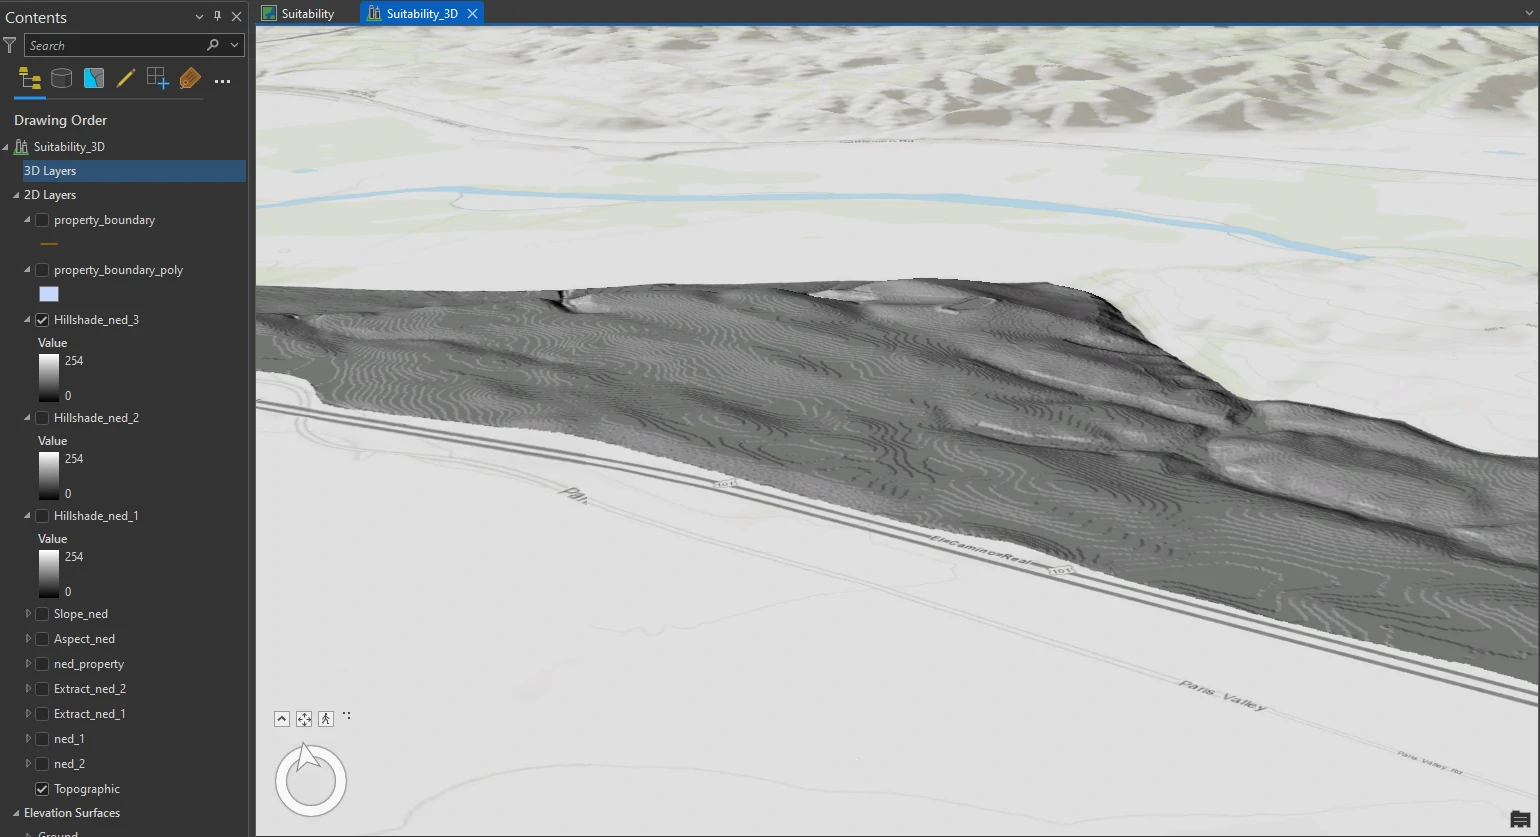Enable the property_boundary layer checkbox
The image size is (1540, 837).
tap(42, 220)
